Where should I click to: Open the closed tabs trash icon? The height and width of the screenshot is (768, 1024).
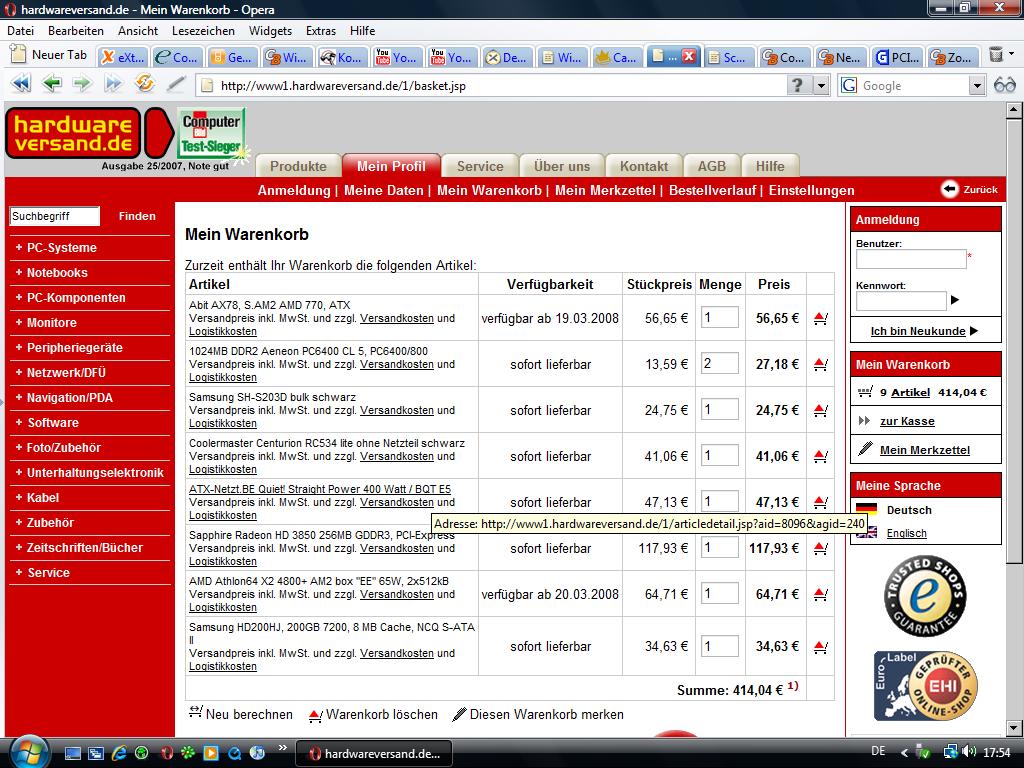click(x=996, y=56)
